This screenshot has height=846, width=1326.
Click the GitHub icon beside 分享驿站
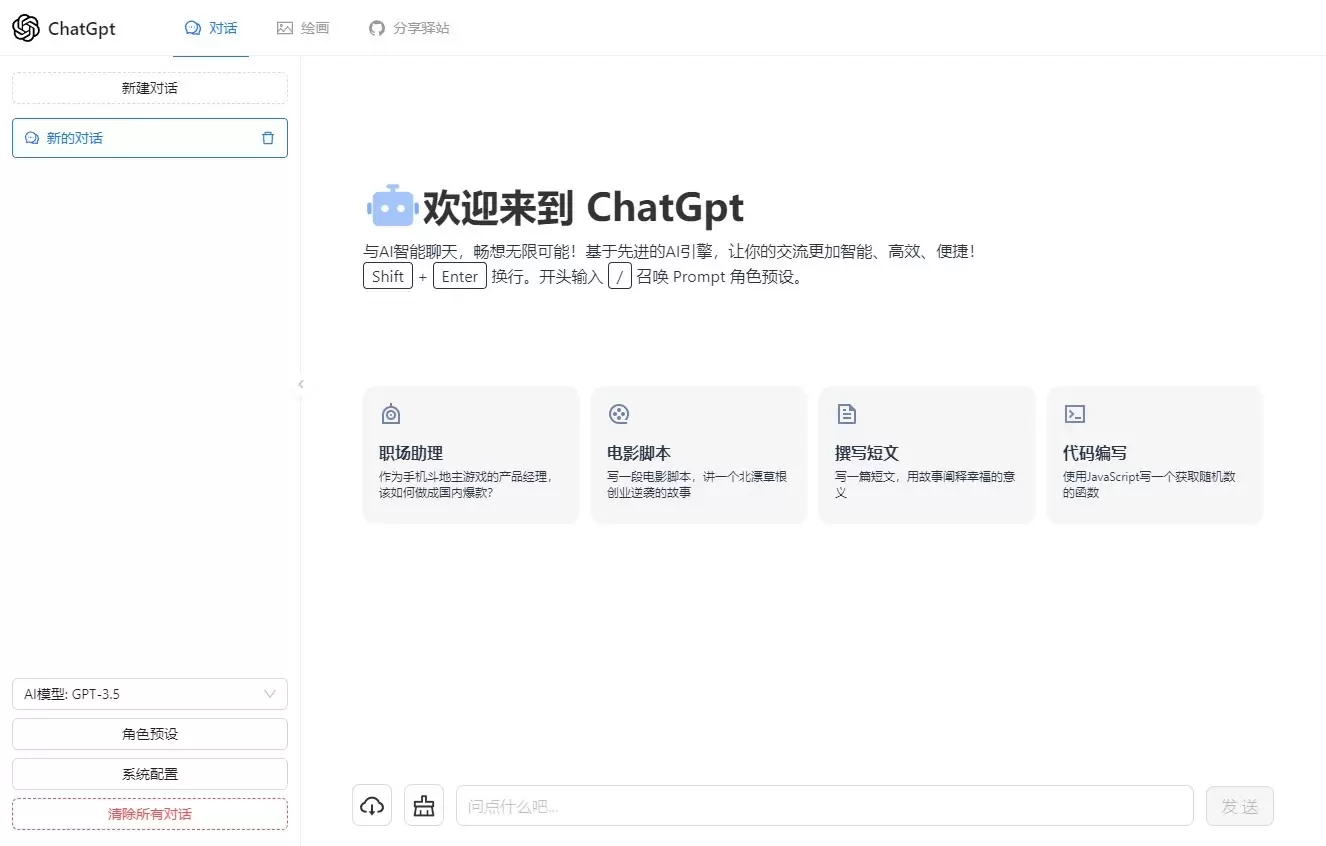[377, 28]
